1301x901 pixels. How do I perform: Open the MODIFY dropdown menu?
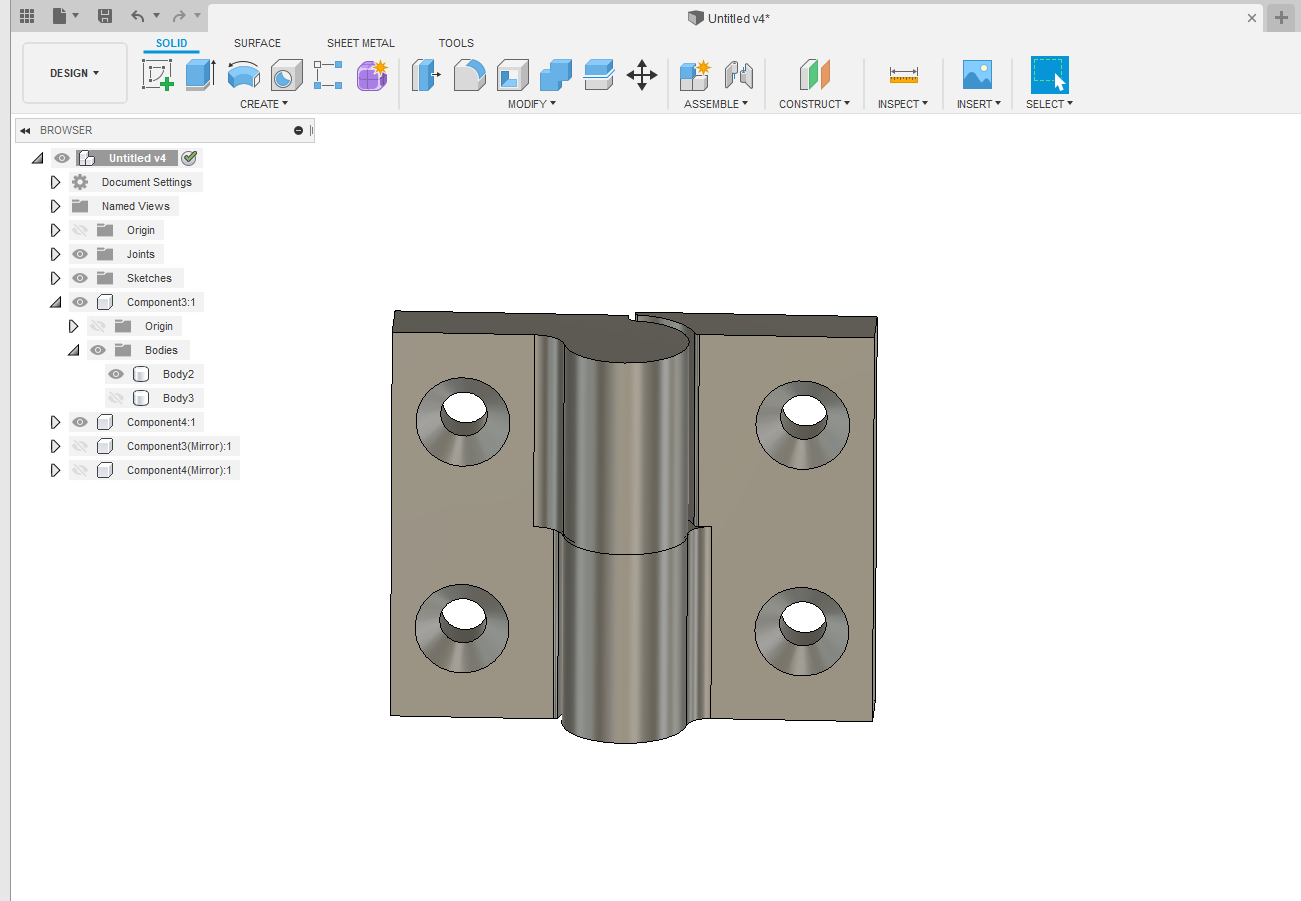[x=532, y=104]
